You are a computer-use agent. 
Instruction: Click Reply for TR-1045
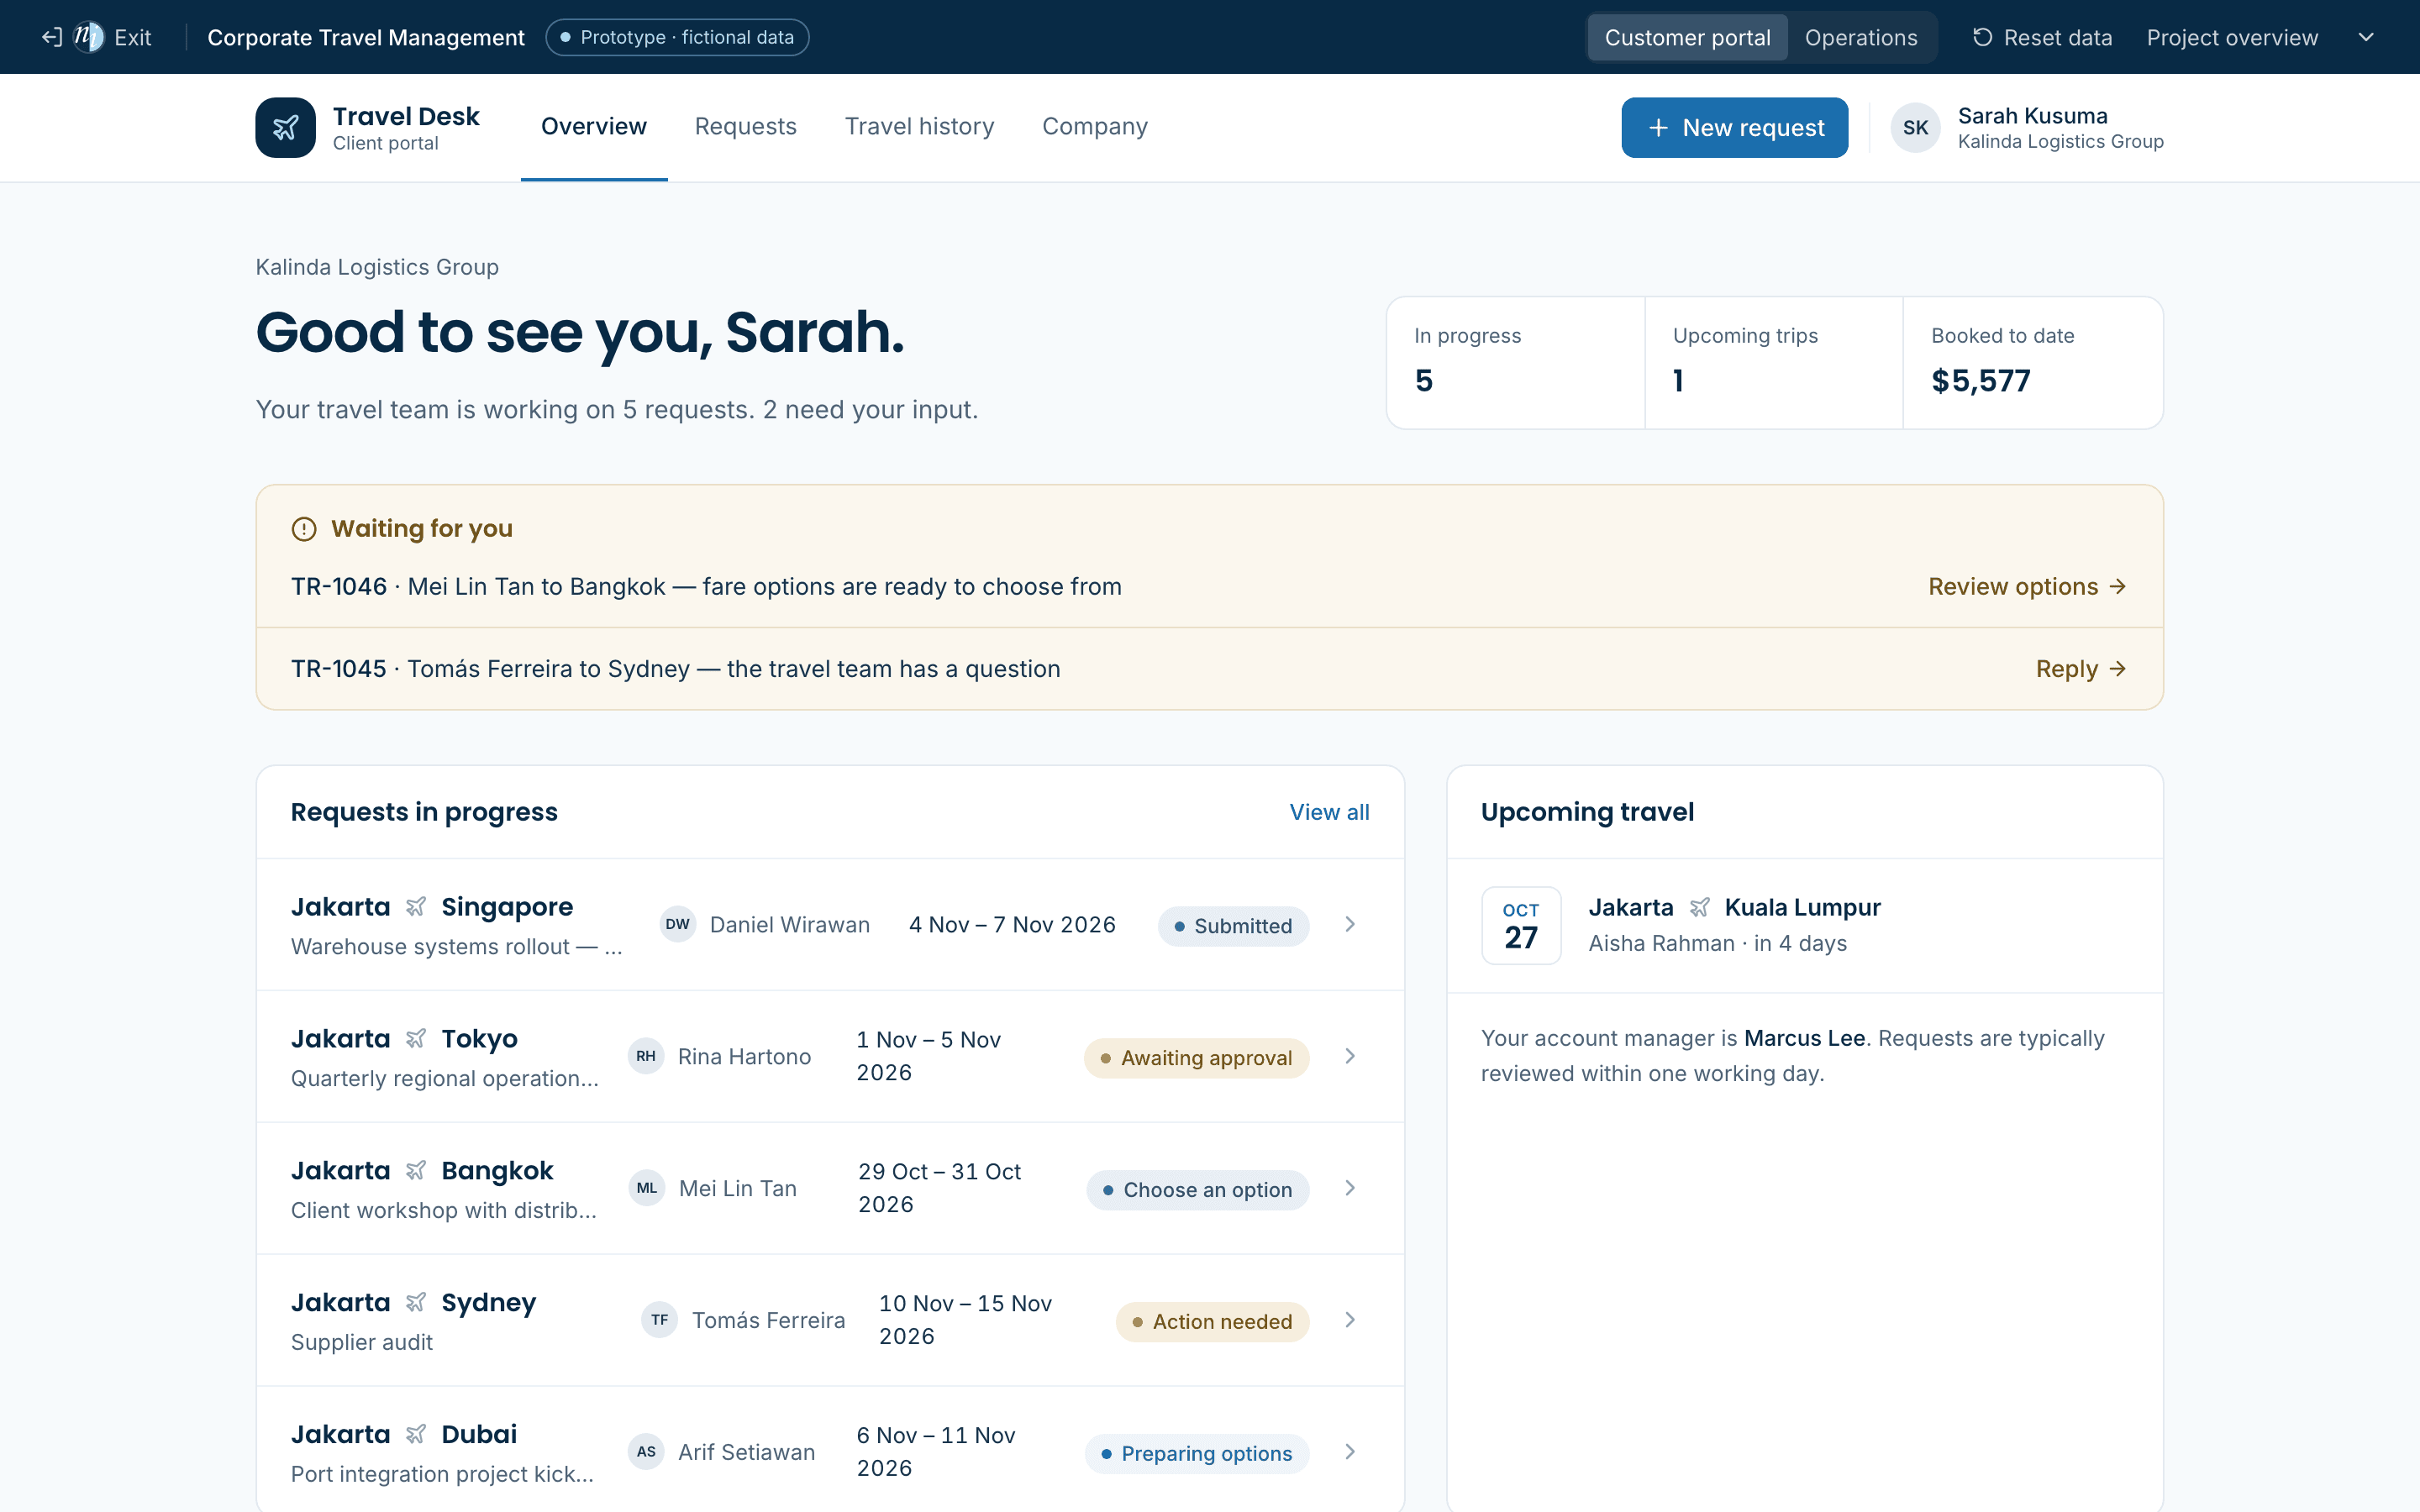pyautogui.click(x=2081, y=669)
